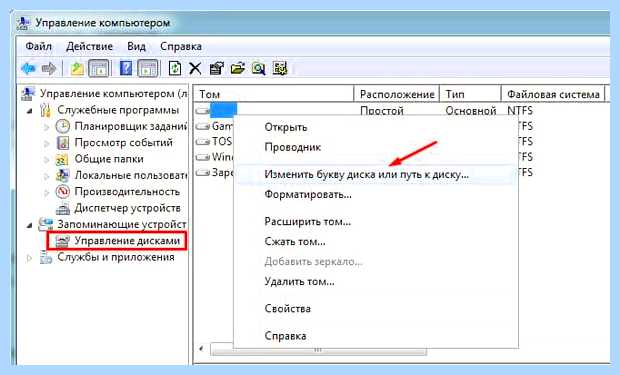The image size is (620, 375).
Task: Click the Простой cell in first row
Action: [382, 111]
